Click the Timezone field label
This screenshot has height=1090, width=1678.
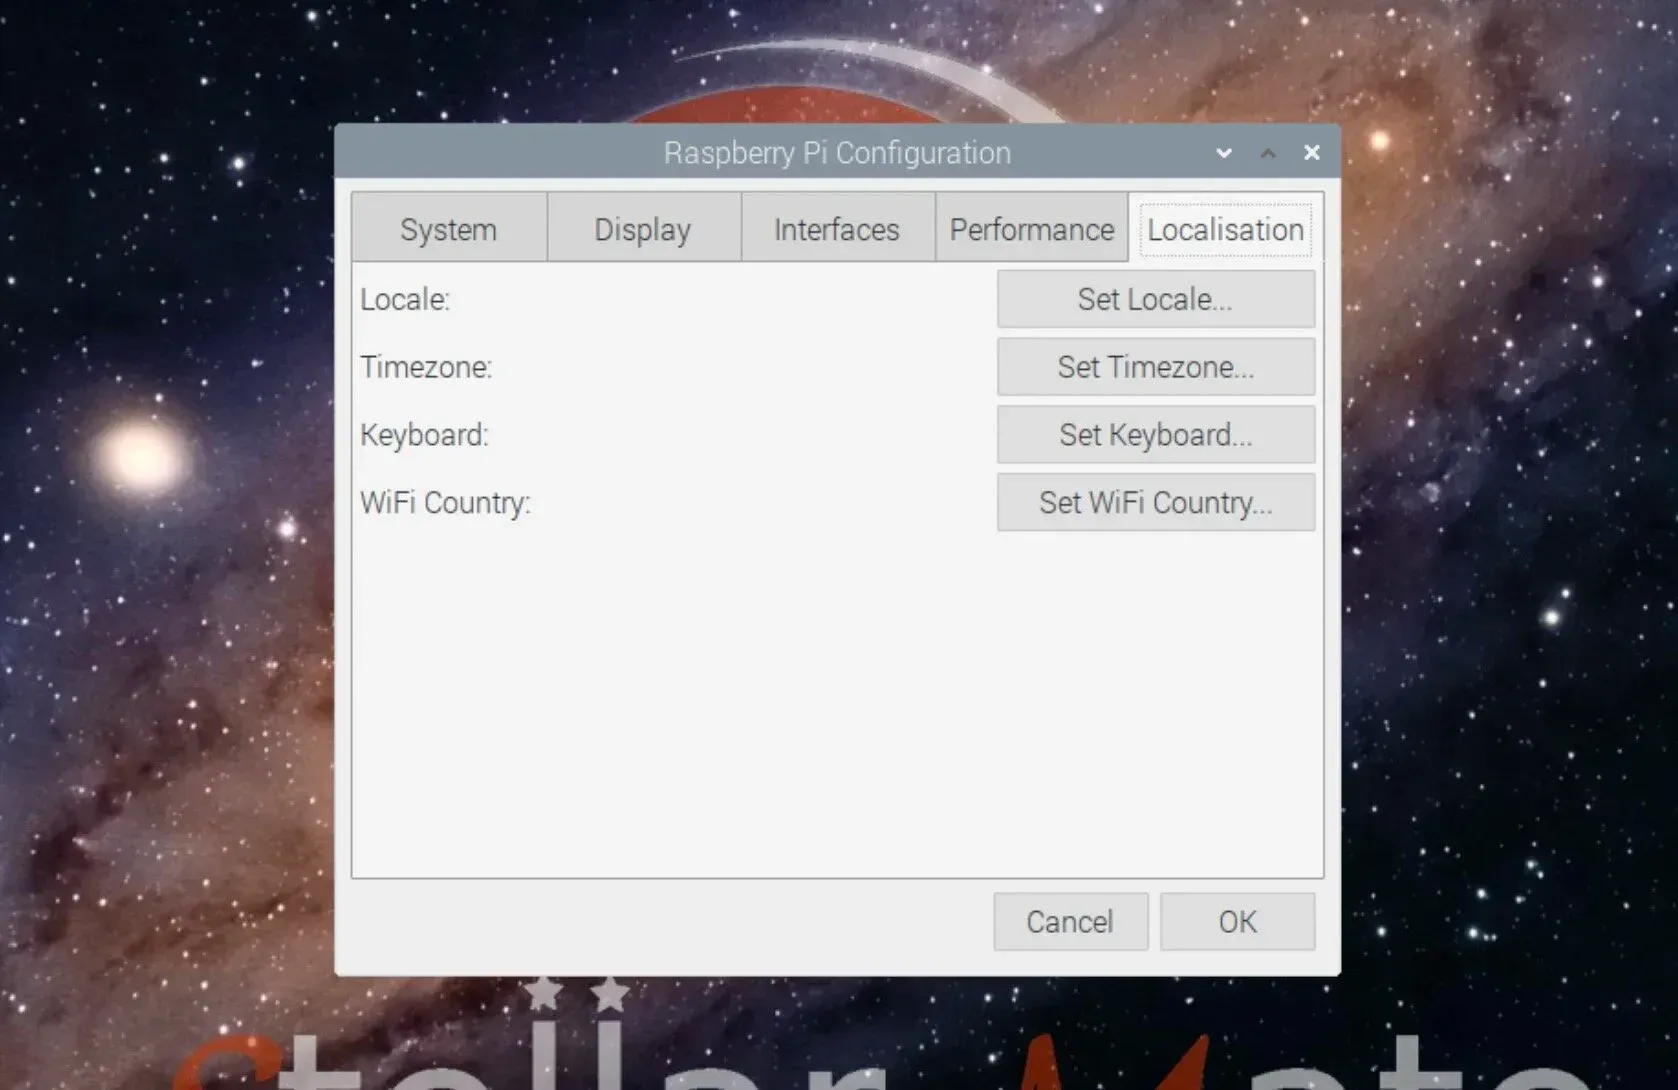pos(426,367)
